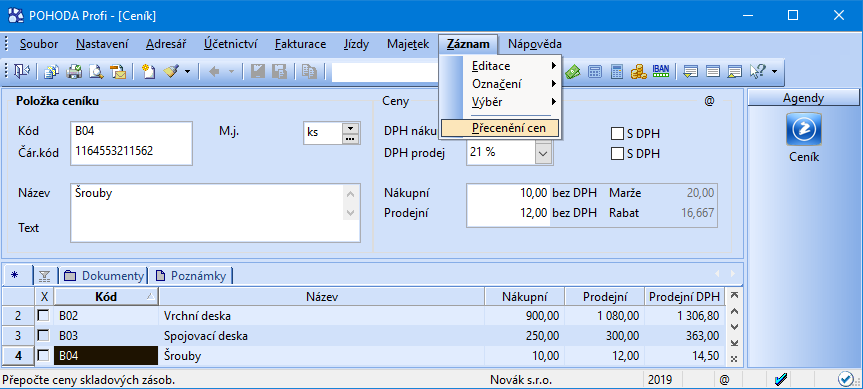Click the context help pointer icon
Viewport: 863px width, 389px height.
tap(758, 72)
